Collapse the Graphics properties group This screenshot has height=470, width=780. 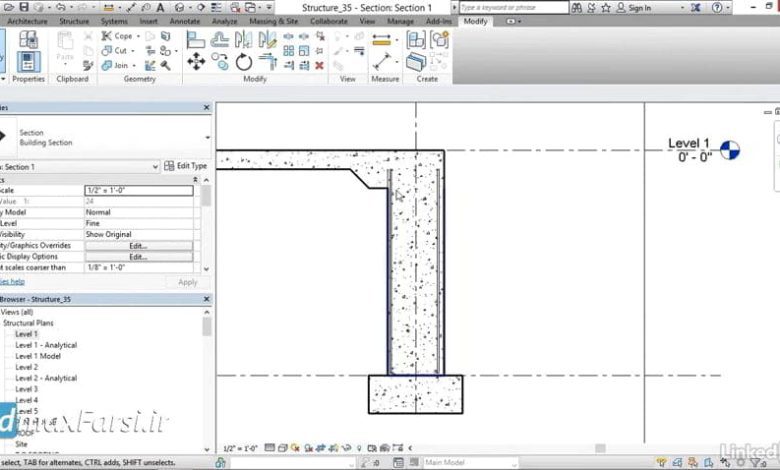pos(195,180)
